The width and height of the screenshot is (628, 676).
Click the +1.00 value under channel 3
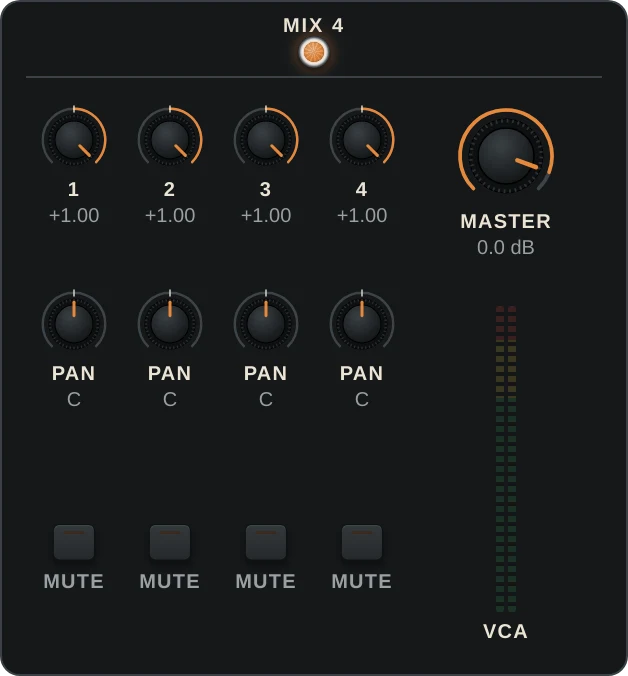266,216
